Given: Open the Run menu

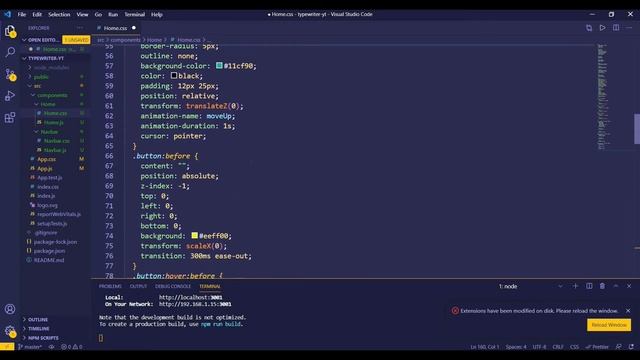Looking at the screenshot, I should 113,14.
